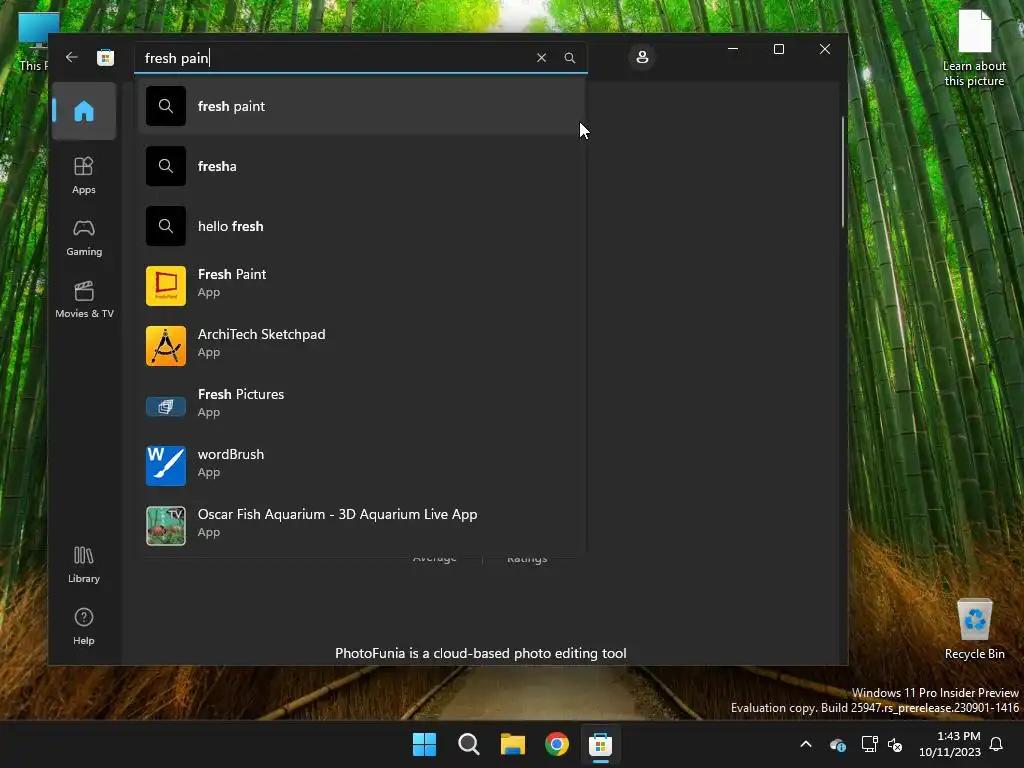Screen dimensions: 1024x768
Task: Open the Movies & TV section
Action: point(84,300)
